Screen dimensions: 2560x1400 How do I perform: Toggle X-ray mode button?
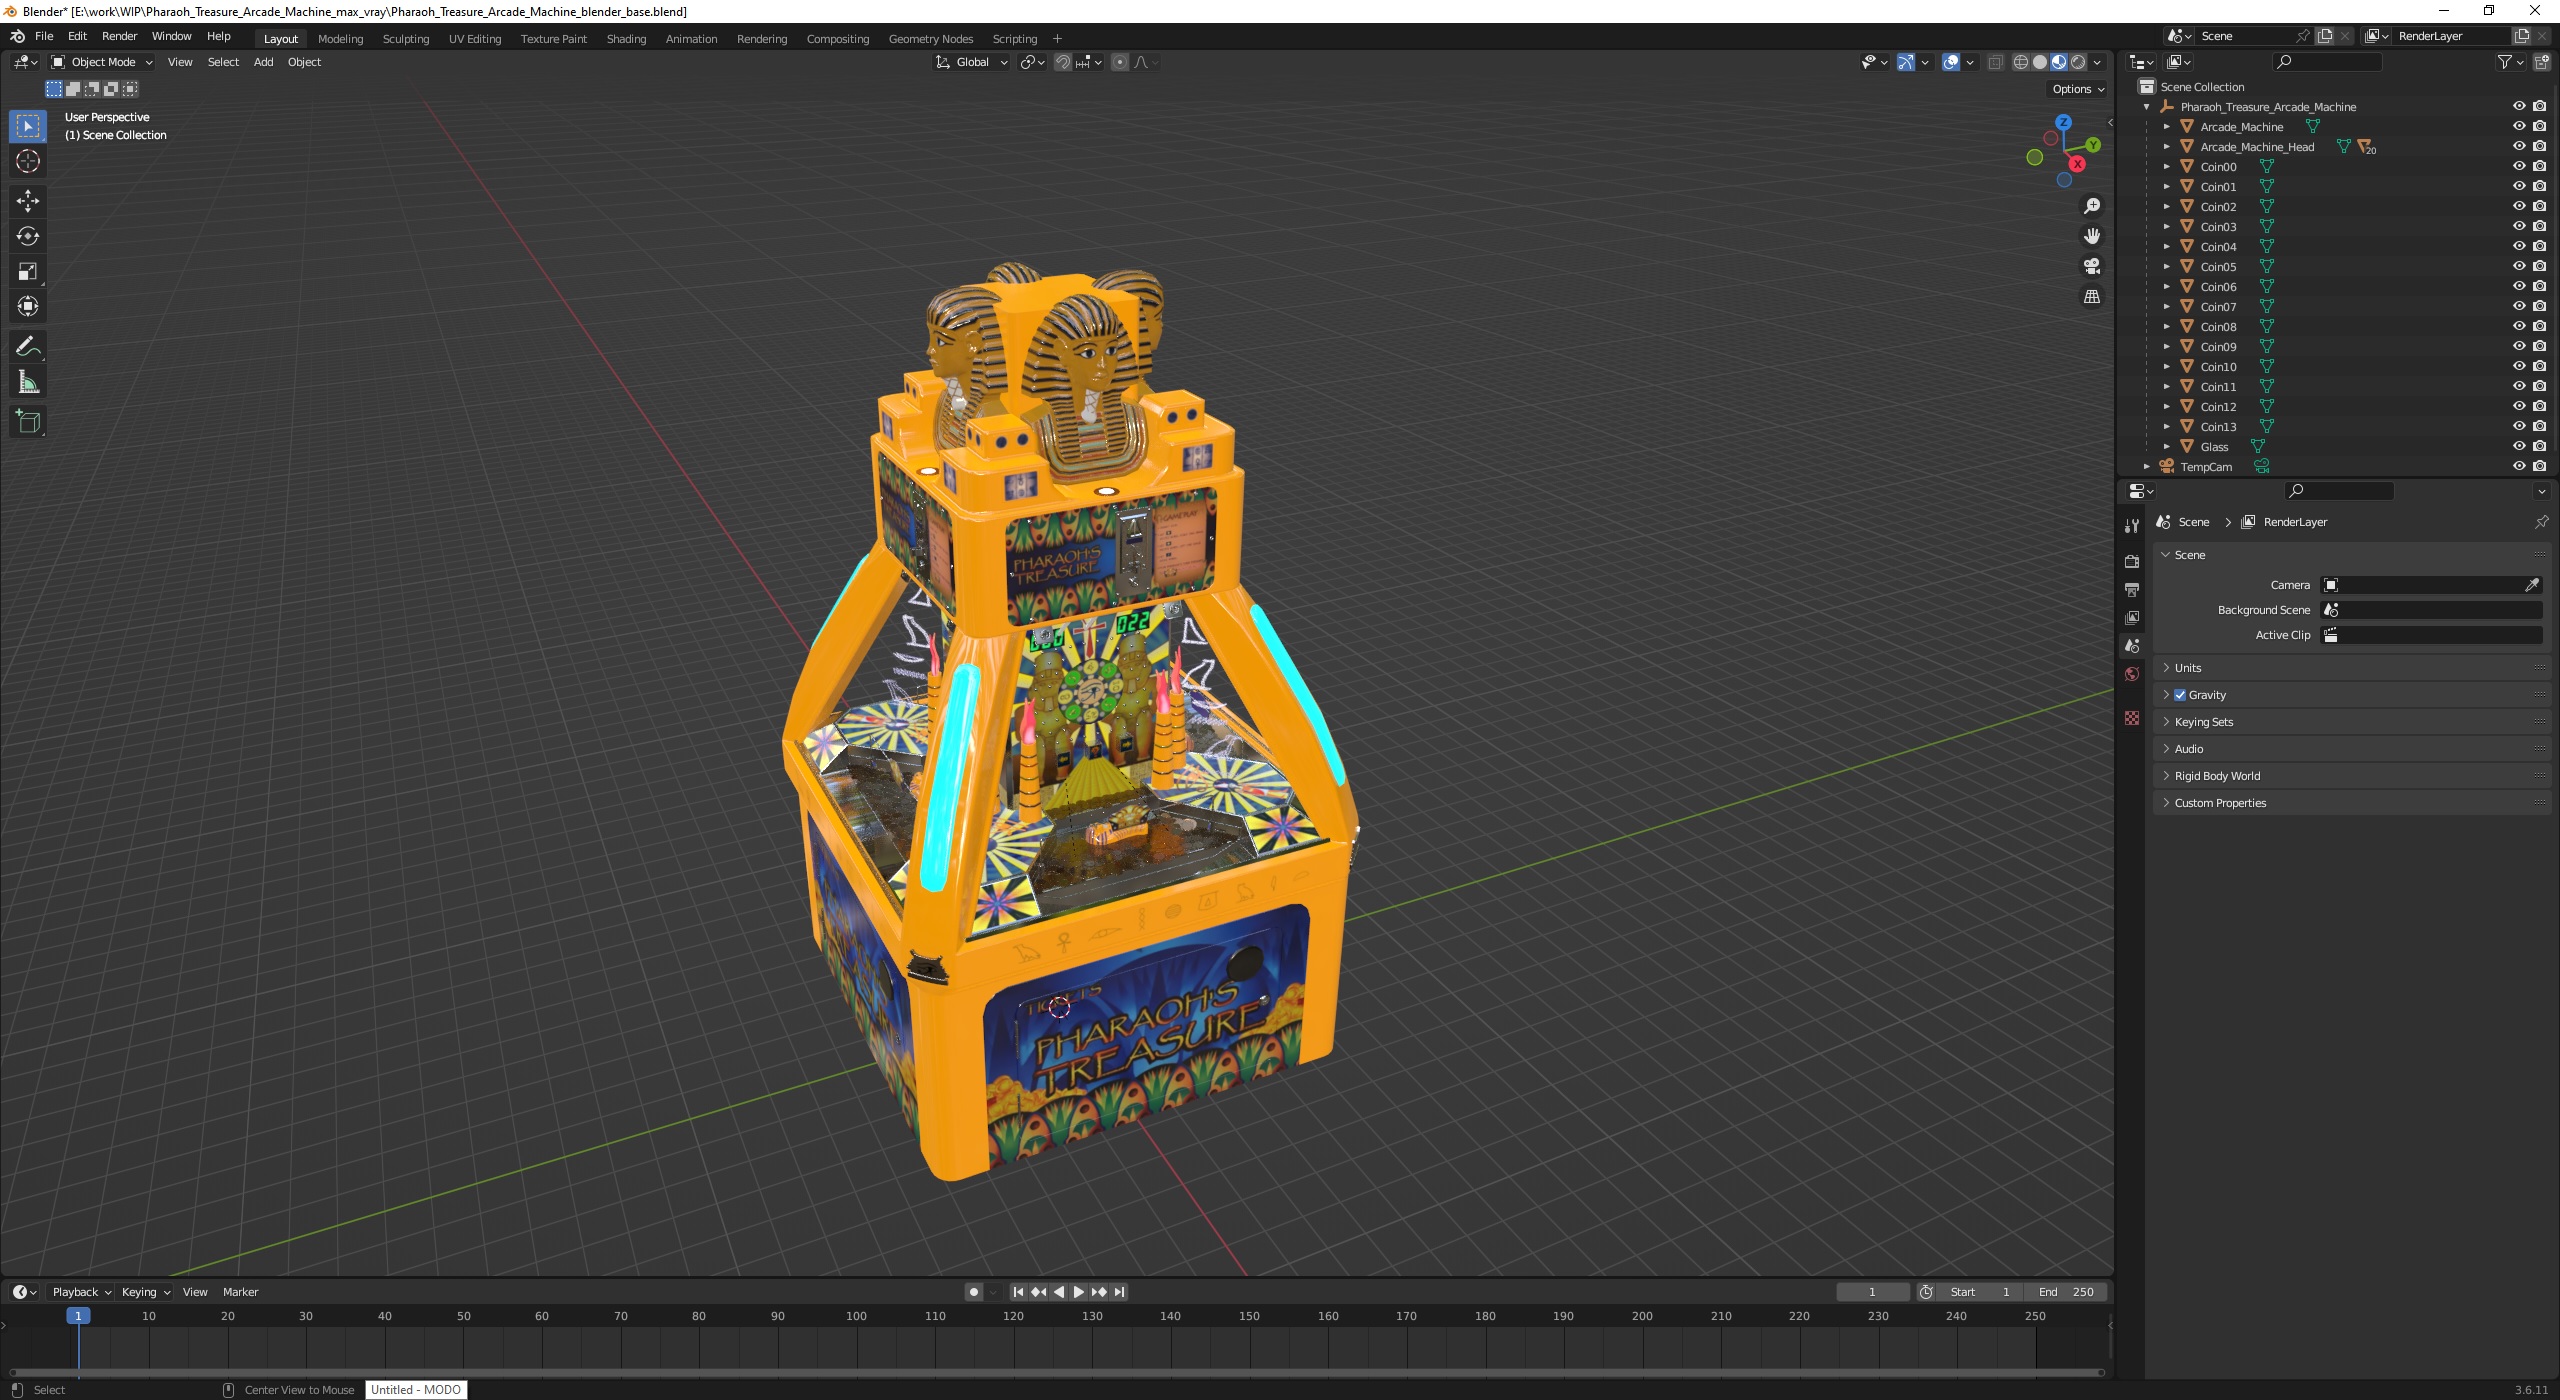point(1995,62)
